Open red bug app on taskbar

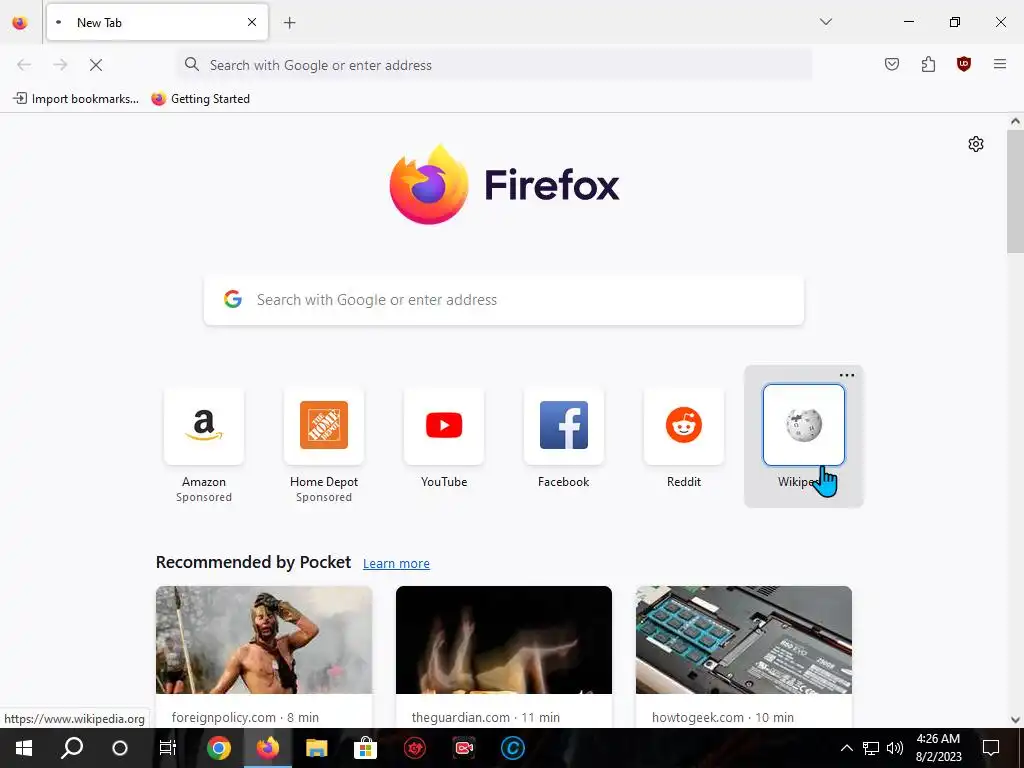[x=415, y=748]
